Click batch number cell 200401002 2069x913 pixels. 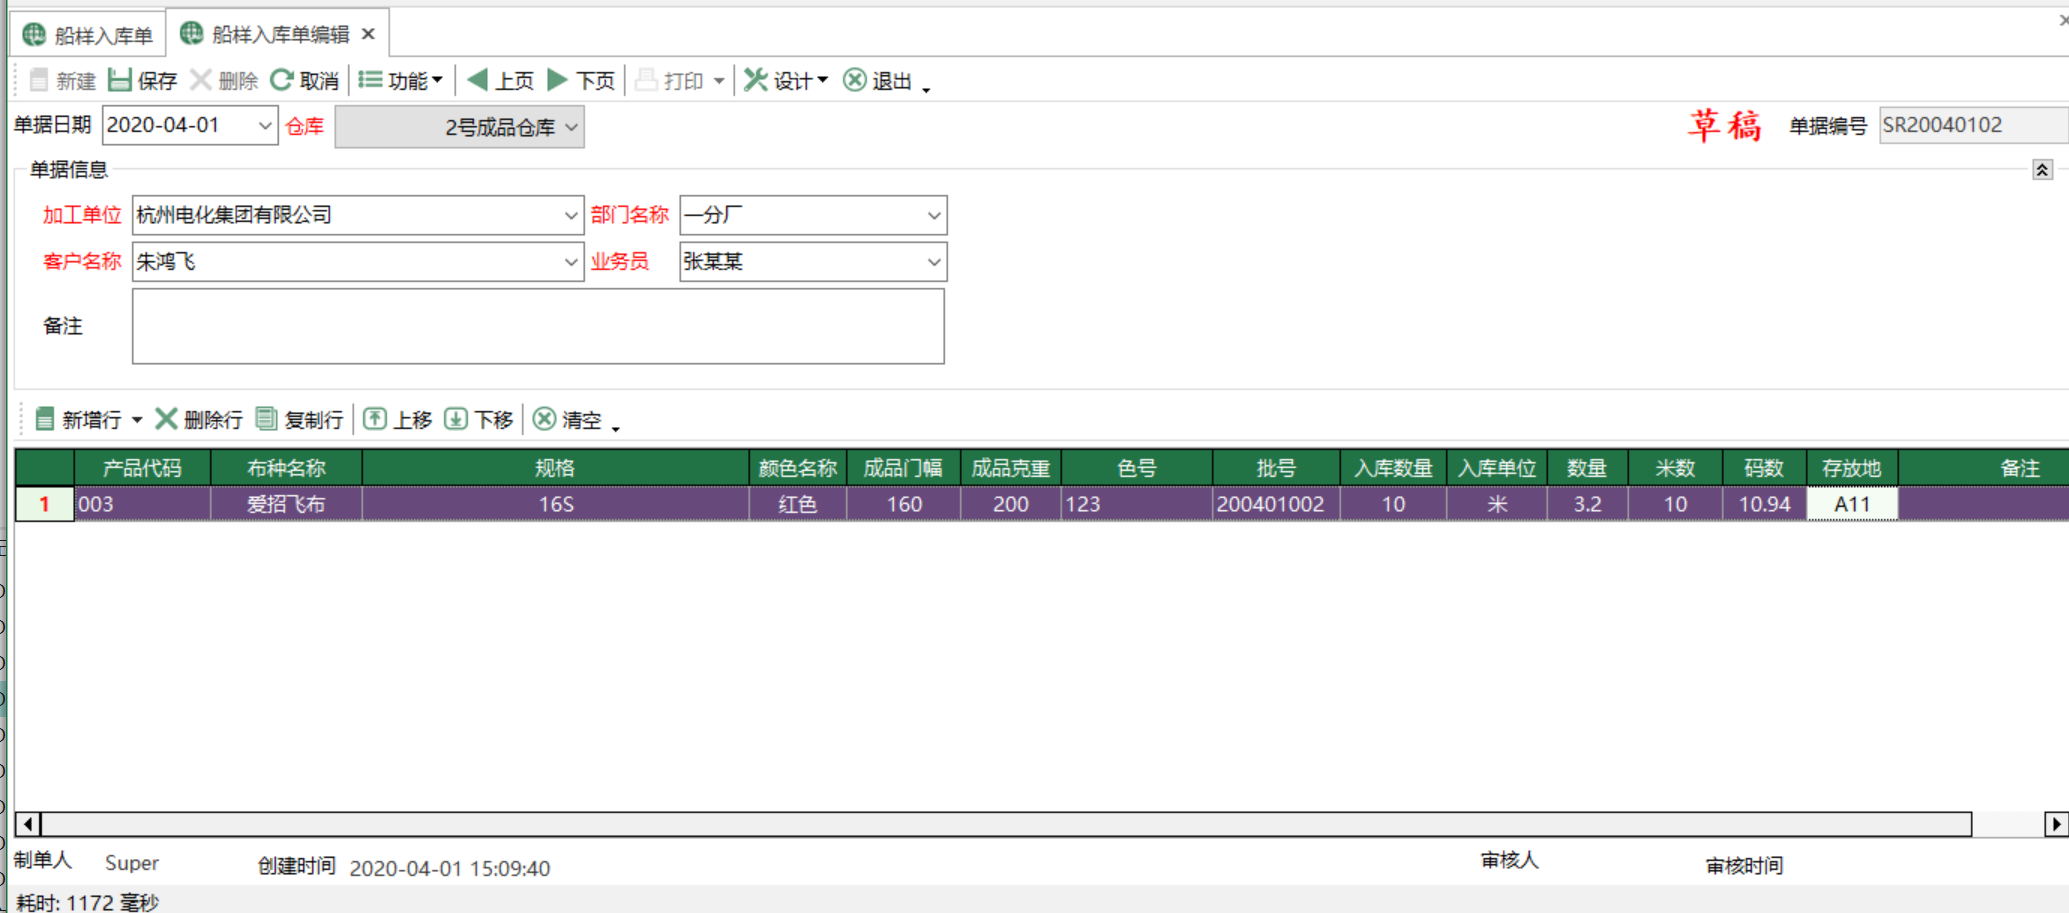tap(1276, 504)
